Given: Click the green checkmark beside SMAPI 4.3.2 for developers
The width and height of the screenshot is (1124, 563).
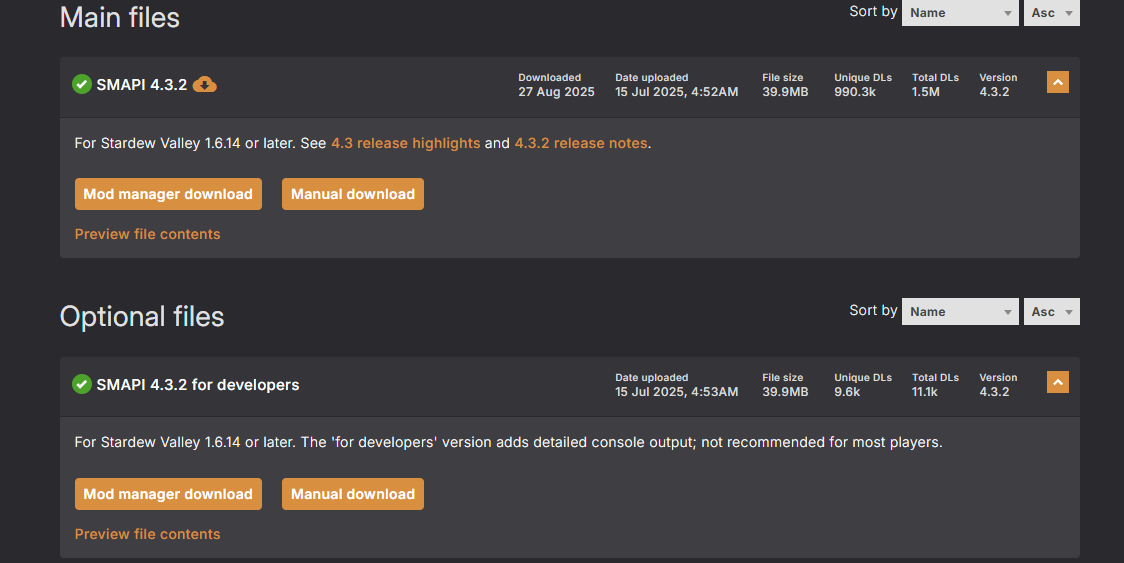Looking at the screenshot, I should tap(82, 384).
